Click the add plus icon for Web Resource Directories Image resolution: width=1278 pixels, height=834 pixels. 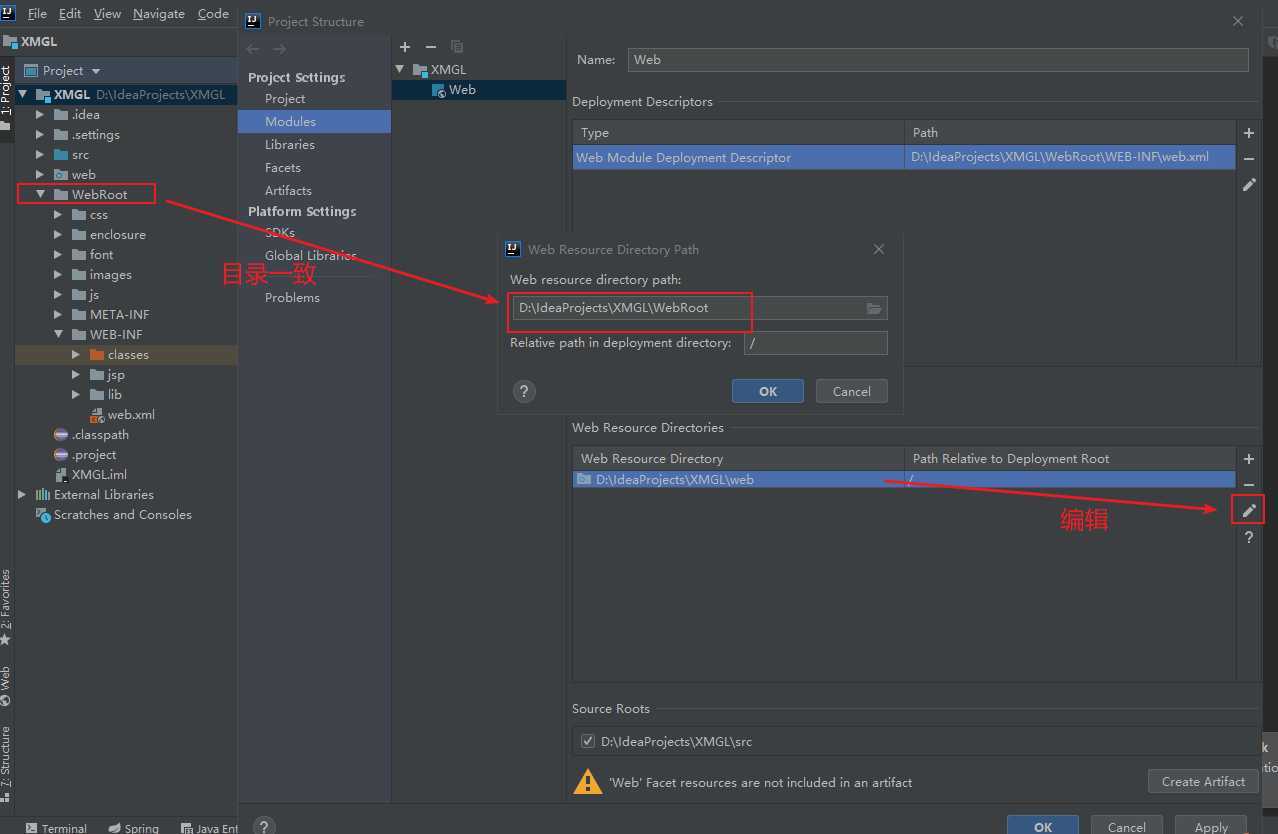coord(1248,459)
